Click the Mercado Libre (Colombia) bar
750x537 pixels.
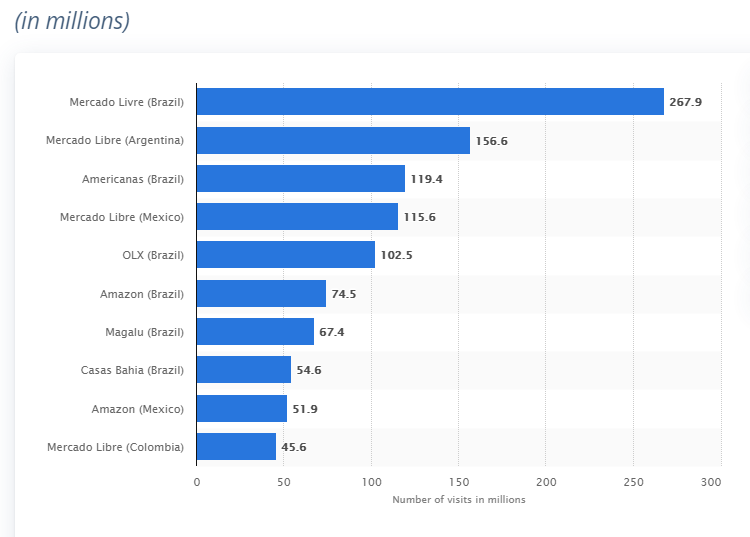236,447
